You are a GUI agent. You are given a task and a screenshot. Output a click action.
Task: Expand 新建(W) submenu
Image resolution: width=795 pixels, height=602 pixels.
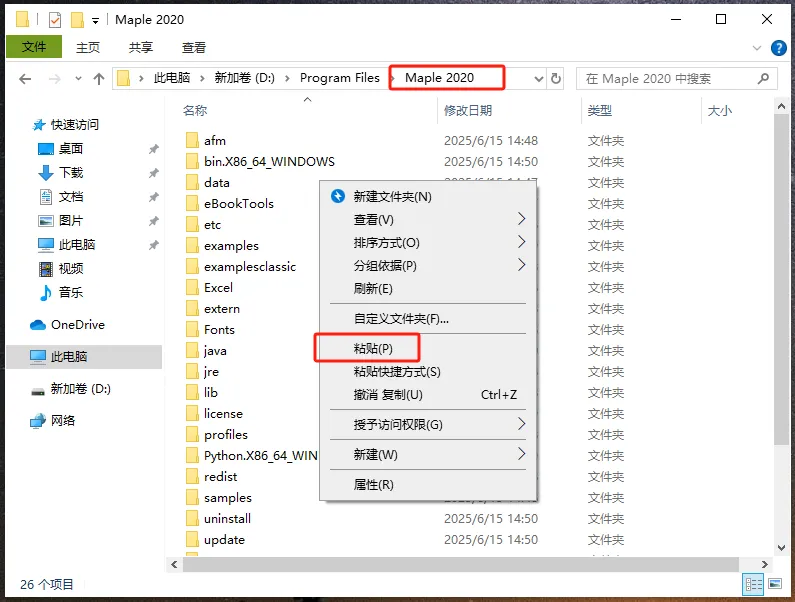tap(428, 454)
